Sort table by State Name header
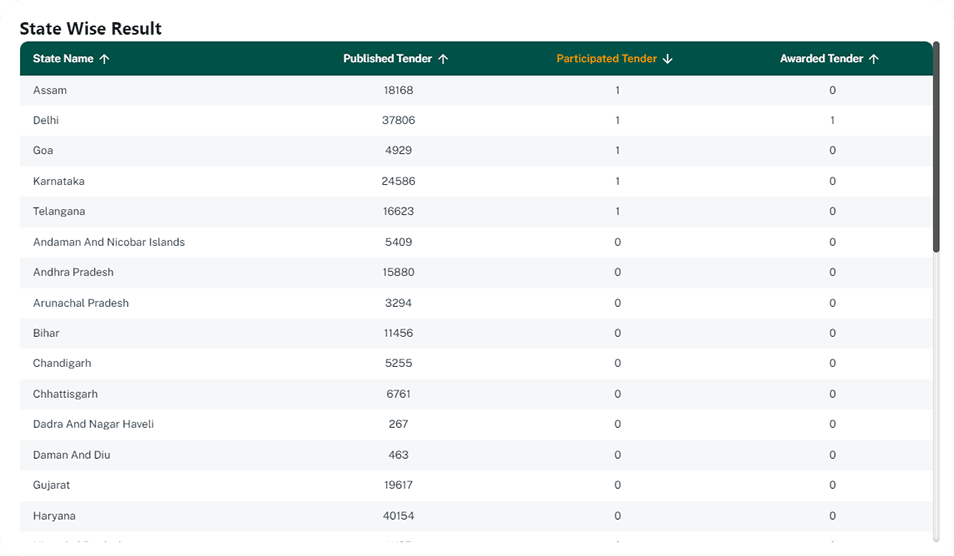The image size is (954, 556). point(63,59)
